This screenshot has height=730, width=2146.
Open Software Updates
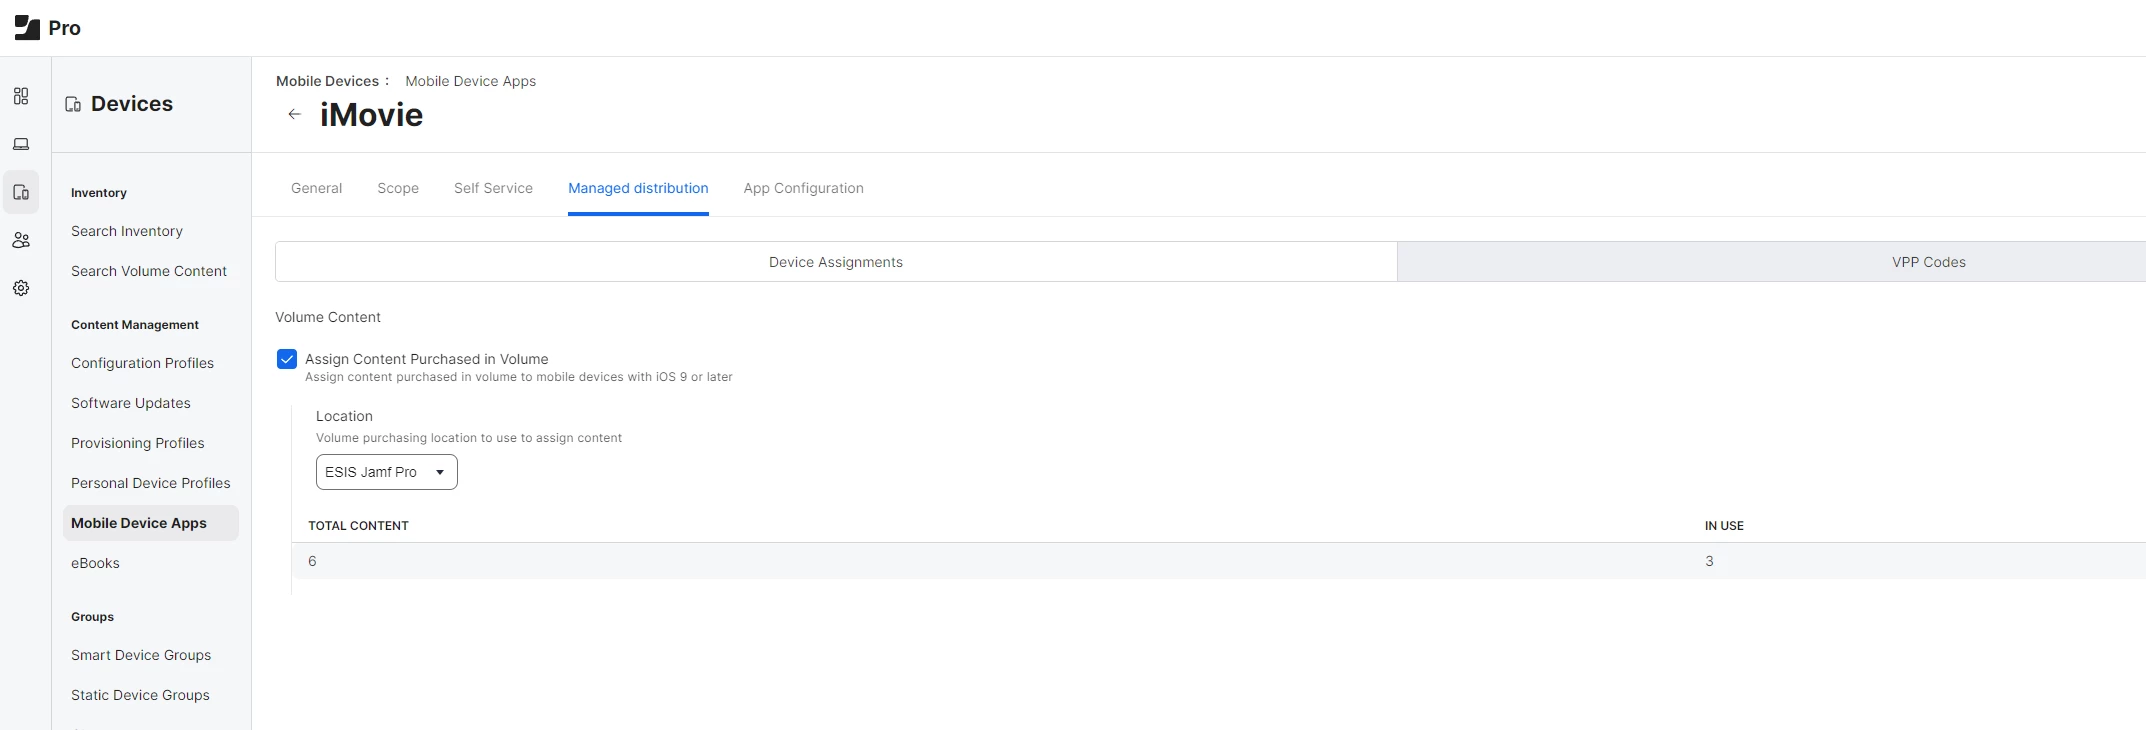pos(131,403)
